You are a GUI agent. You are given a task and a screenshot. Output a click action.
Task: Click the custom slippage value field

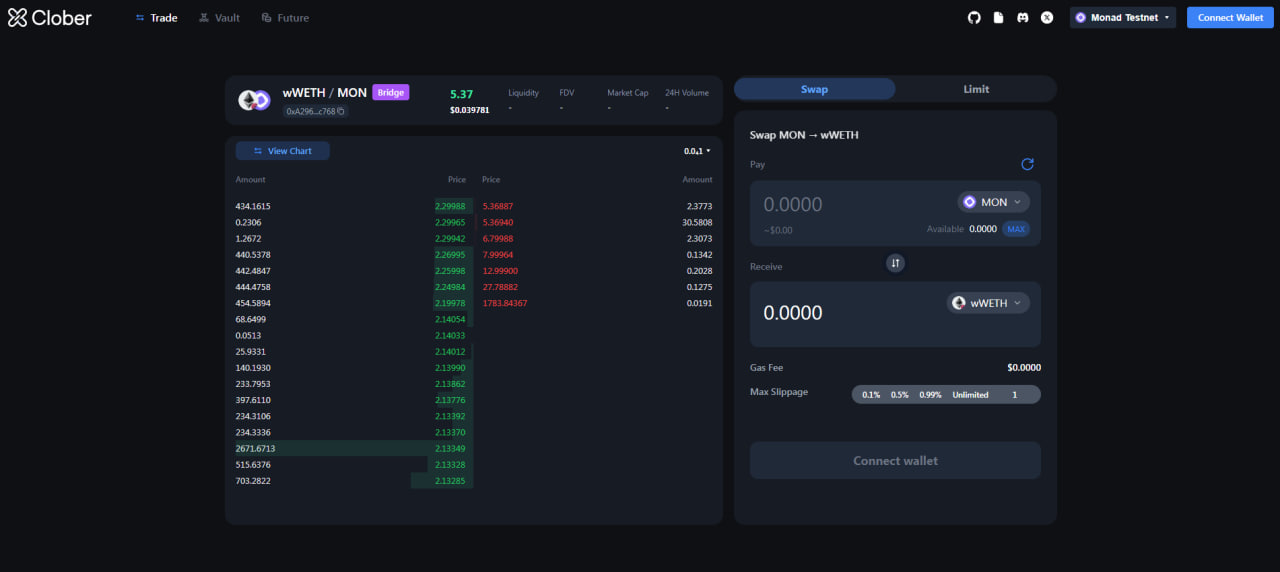(x=1015, y=395)
